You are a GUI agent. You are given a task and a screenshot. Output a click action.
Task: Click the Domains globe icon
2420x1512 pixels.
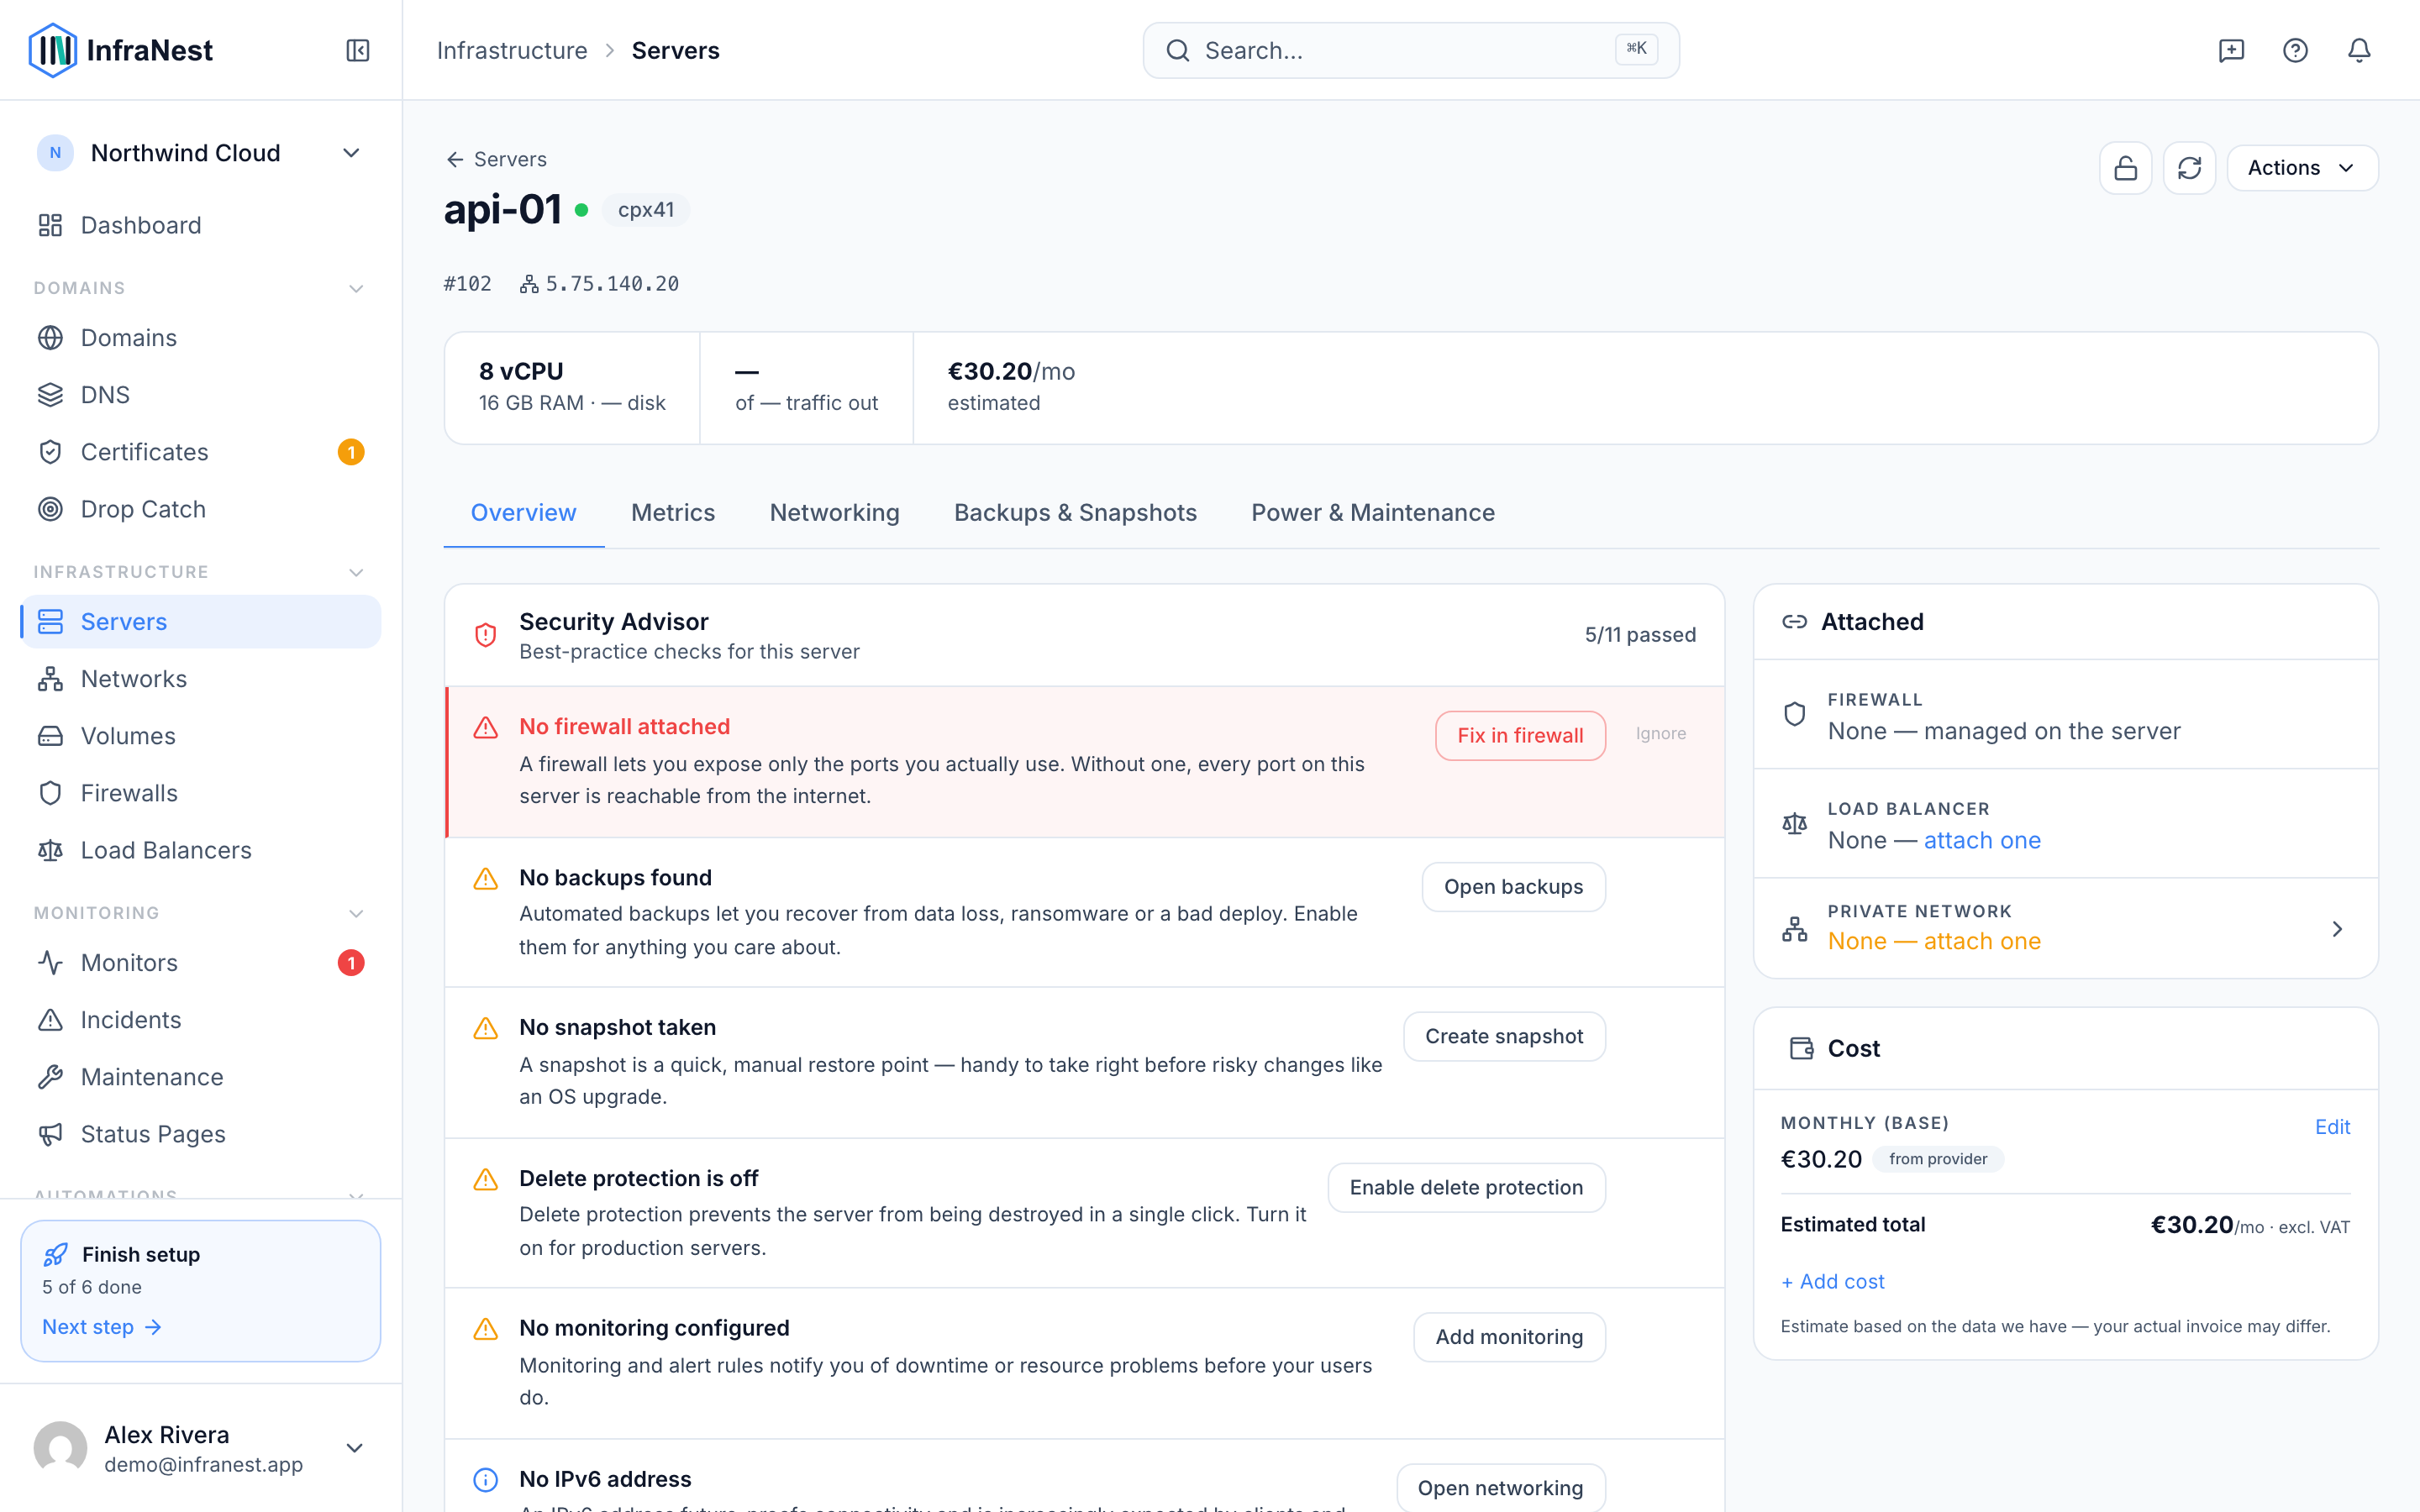tap(50, 338)
